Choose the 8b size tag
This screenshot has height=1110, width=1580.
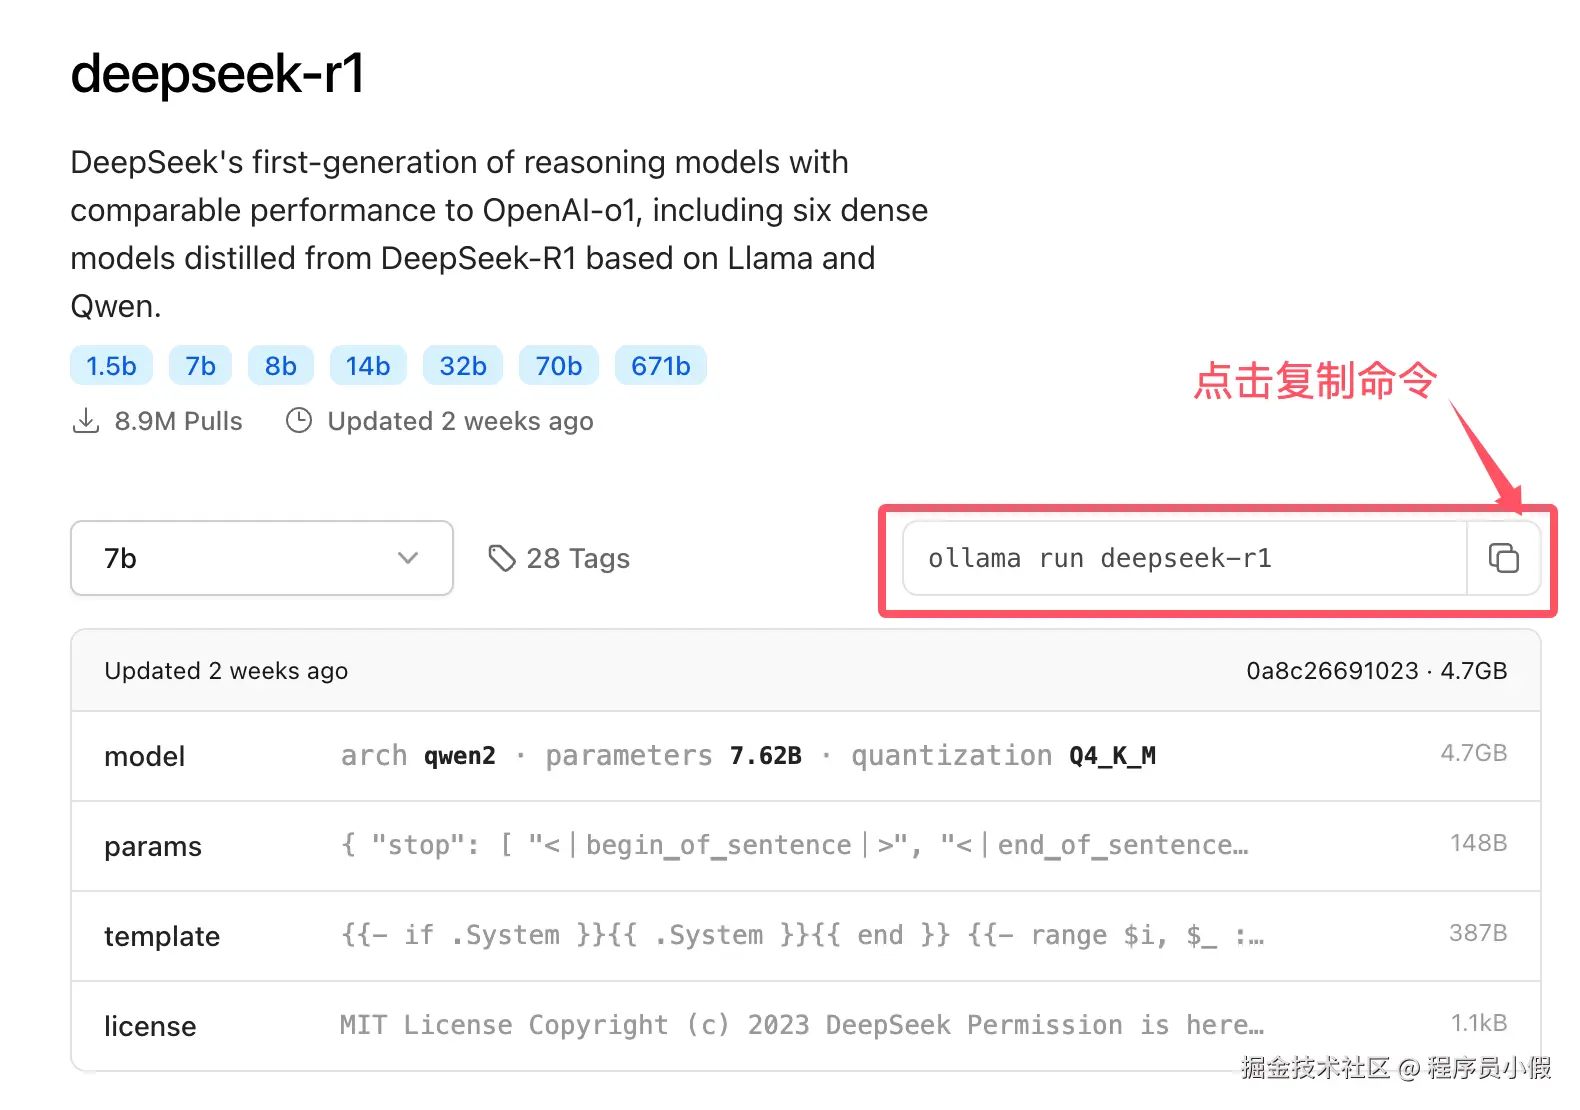tap(281, 366)
